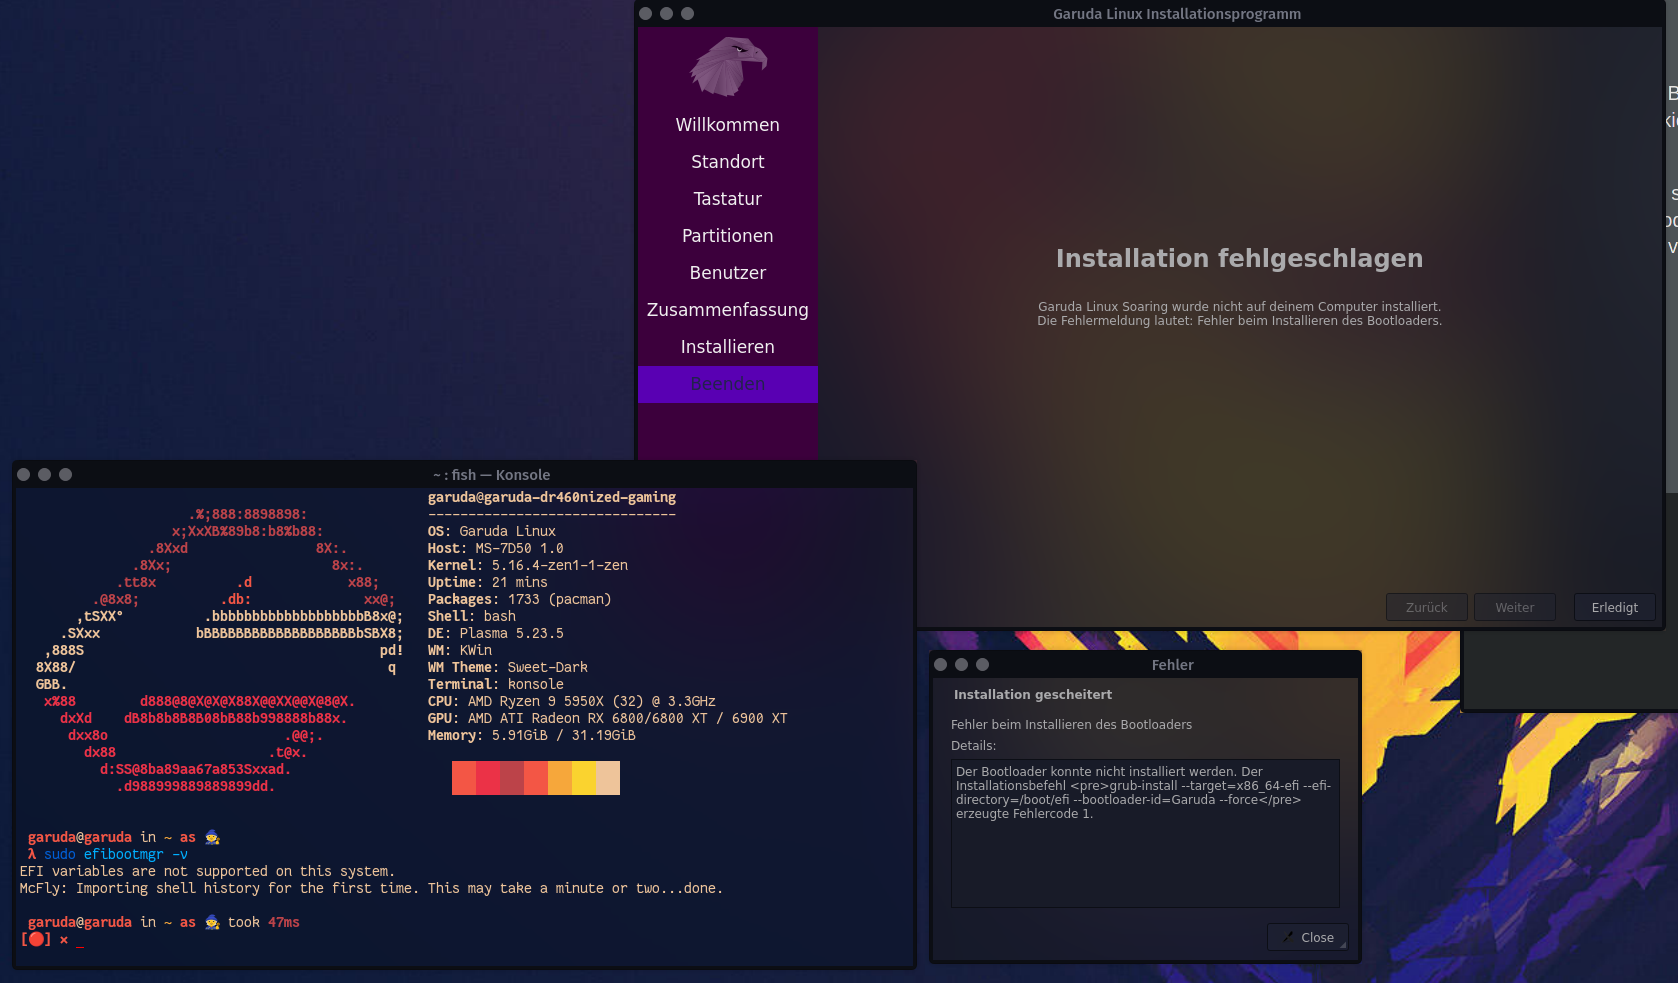Select the Installieren step in installer sidebar
1678x983 pixels.
[727, 347]
